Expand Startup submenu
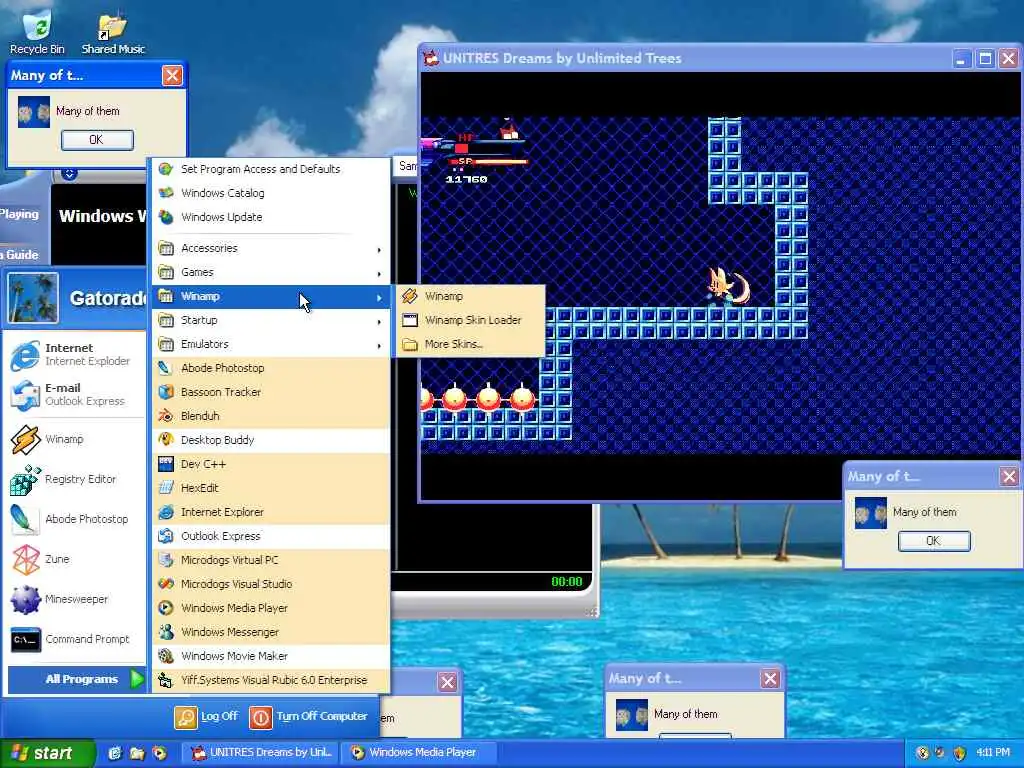 271,320
